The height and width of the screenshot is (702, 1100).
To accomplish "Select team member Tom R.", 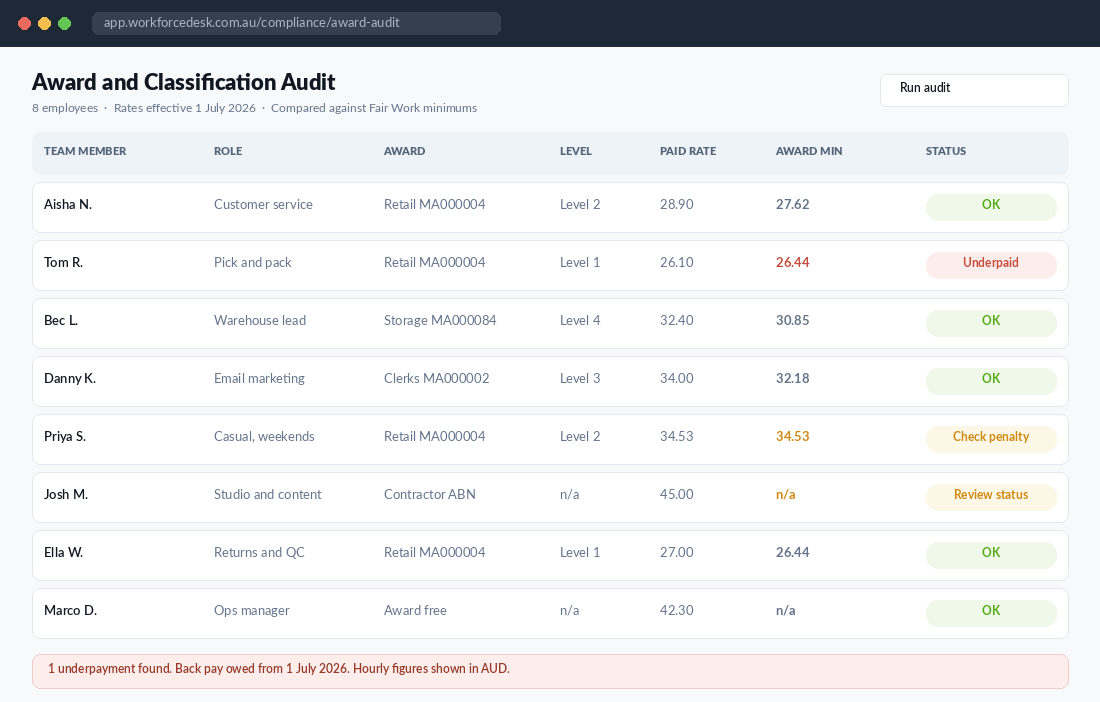I will point(63,262).
